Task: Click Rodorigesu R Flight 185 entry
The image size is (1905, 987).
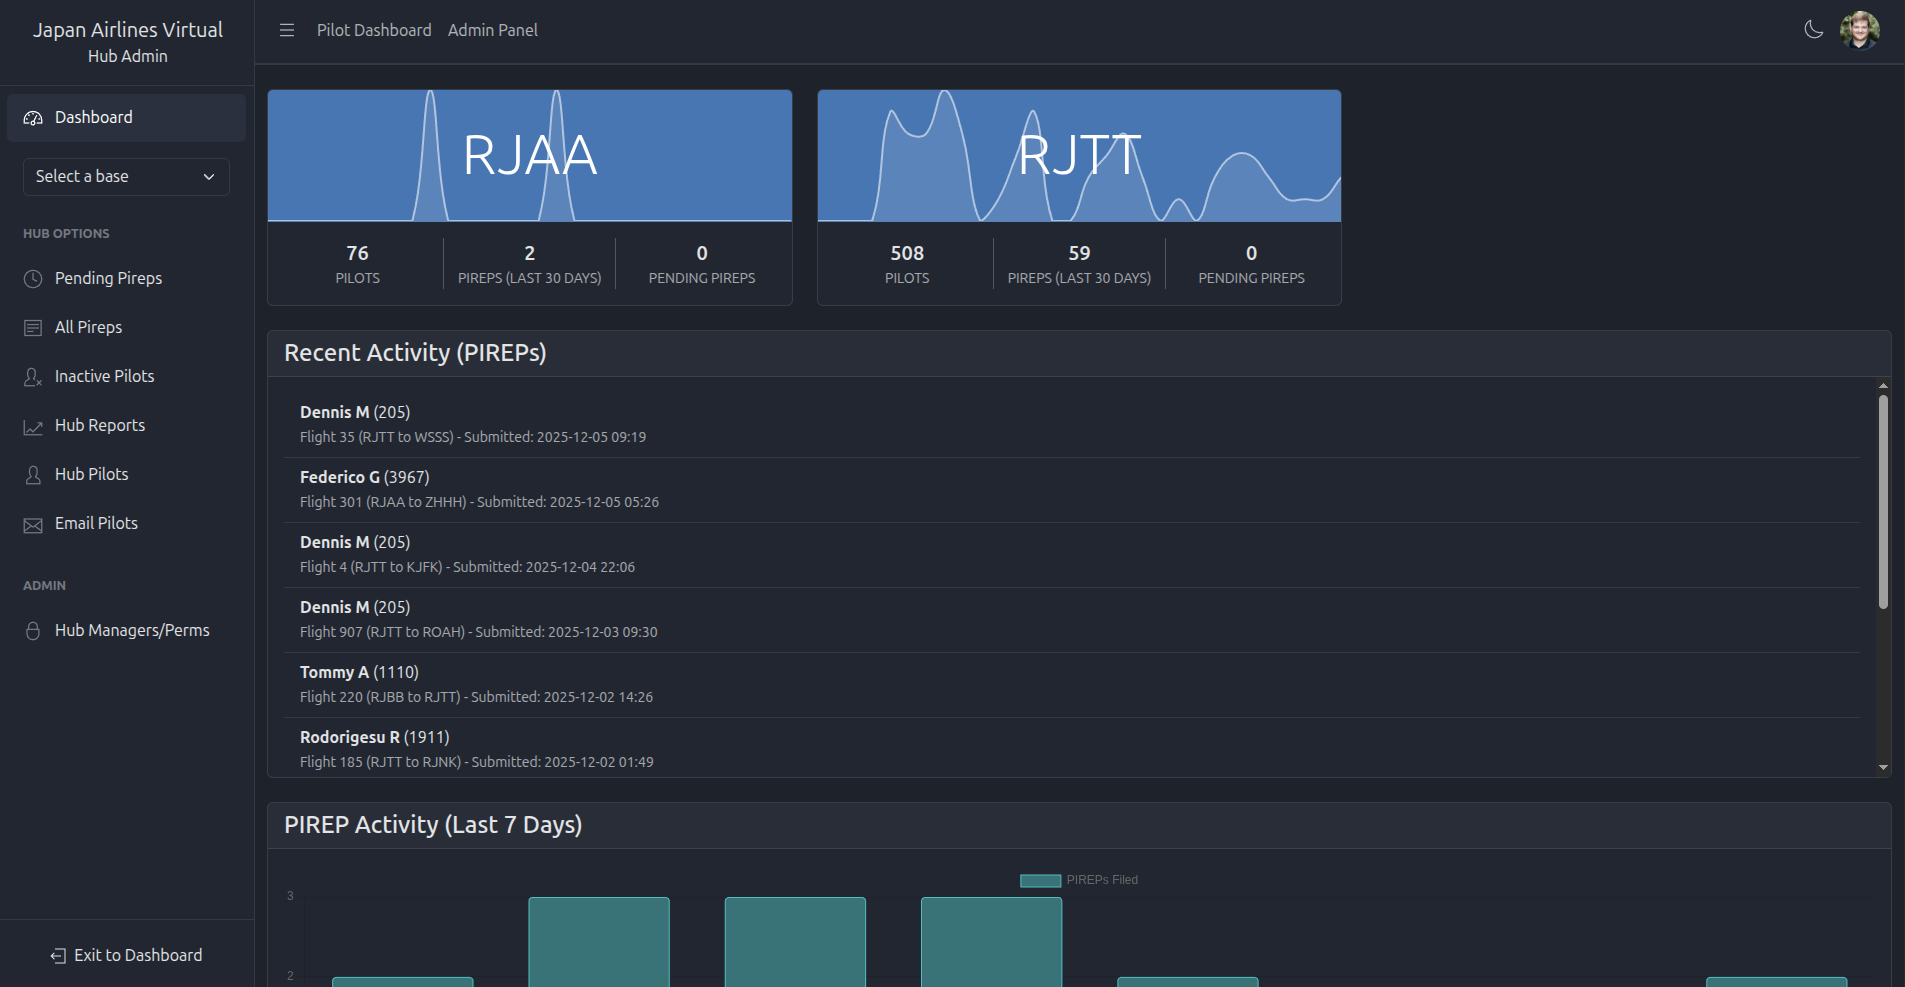Action: click(x=1072, y=748)
